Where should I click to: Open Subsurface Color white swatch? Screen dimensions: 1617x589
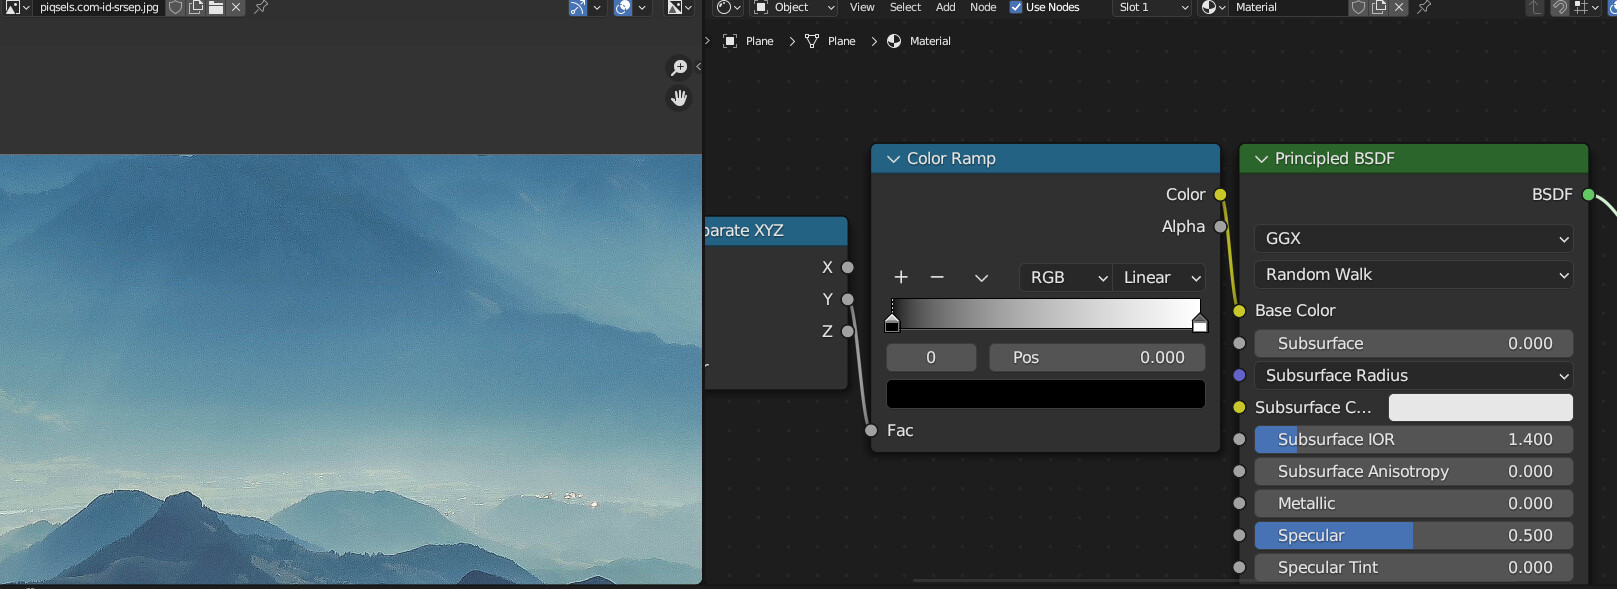(x=1481, y=407)
